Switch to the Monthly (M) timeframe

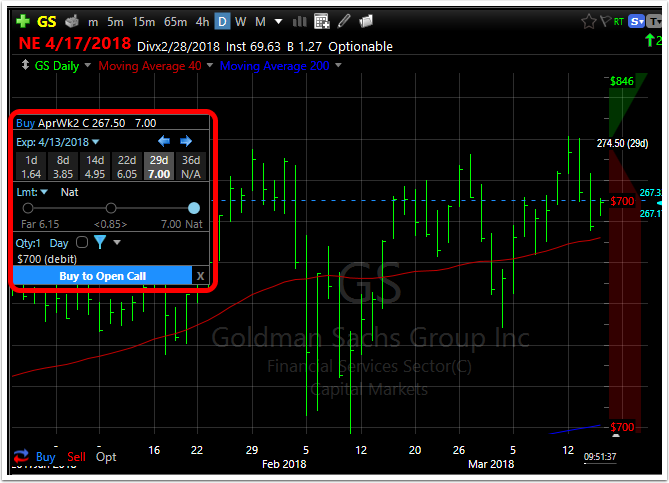coord(260,21)
